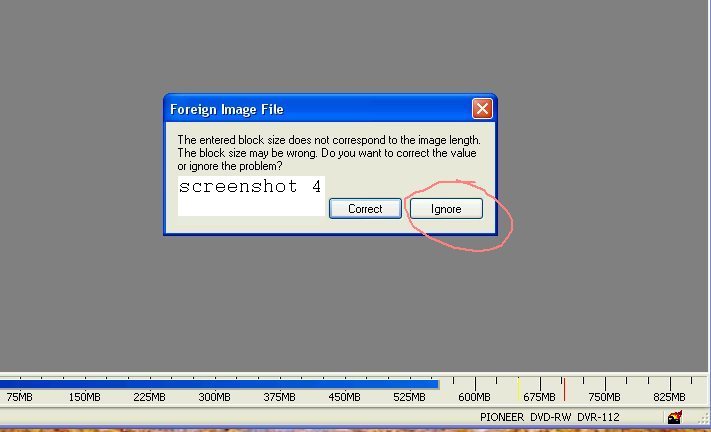This screenshot has width=711, height=432.
Task: Click the block size warning message text
Action: point(329,153)
